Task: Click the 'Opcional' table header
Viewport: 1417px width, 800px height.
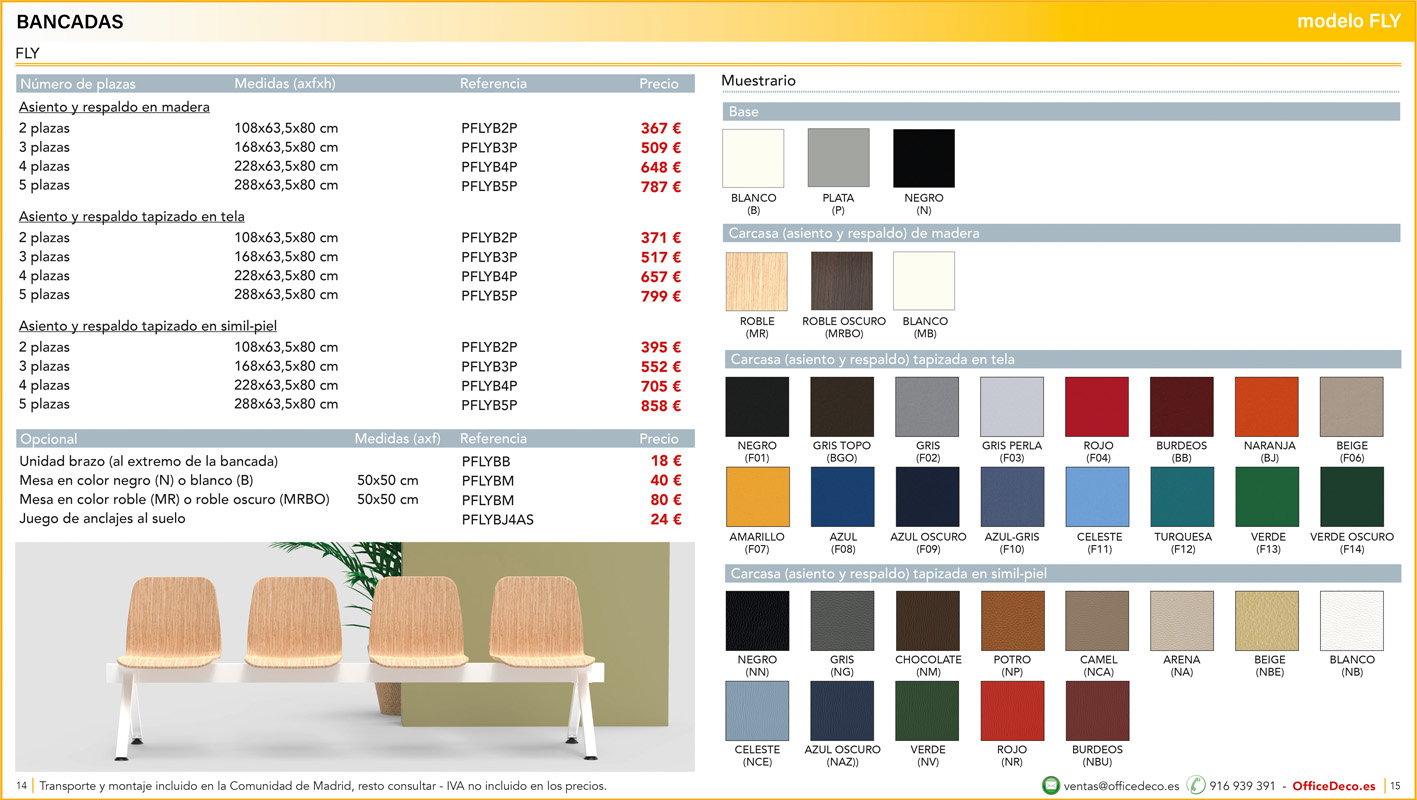Action: (48, 439)
